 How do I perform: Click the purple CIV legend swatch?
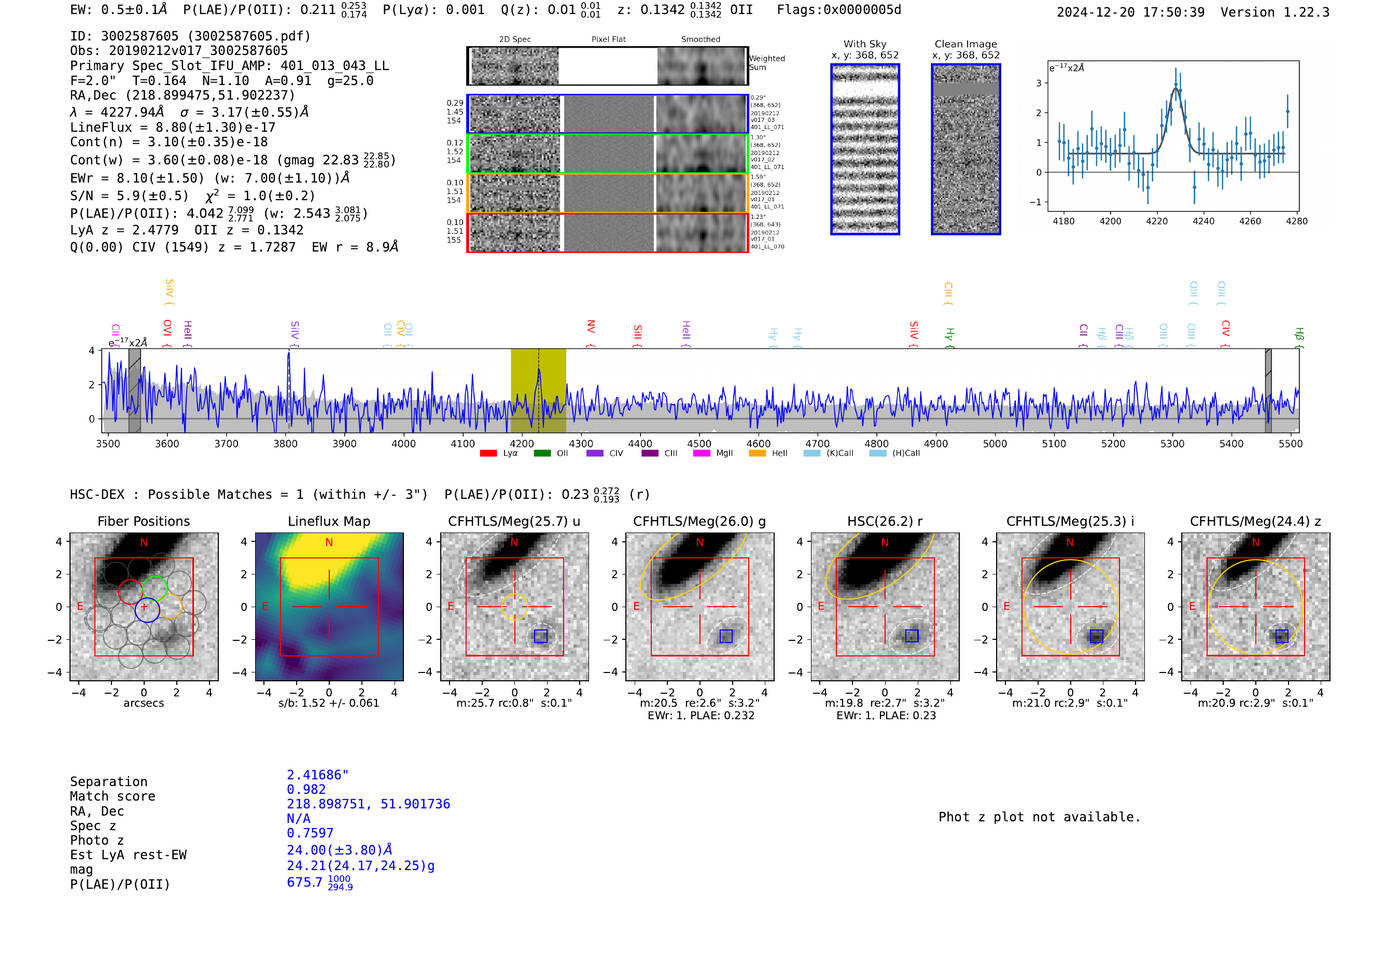tap(595, 453)
